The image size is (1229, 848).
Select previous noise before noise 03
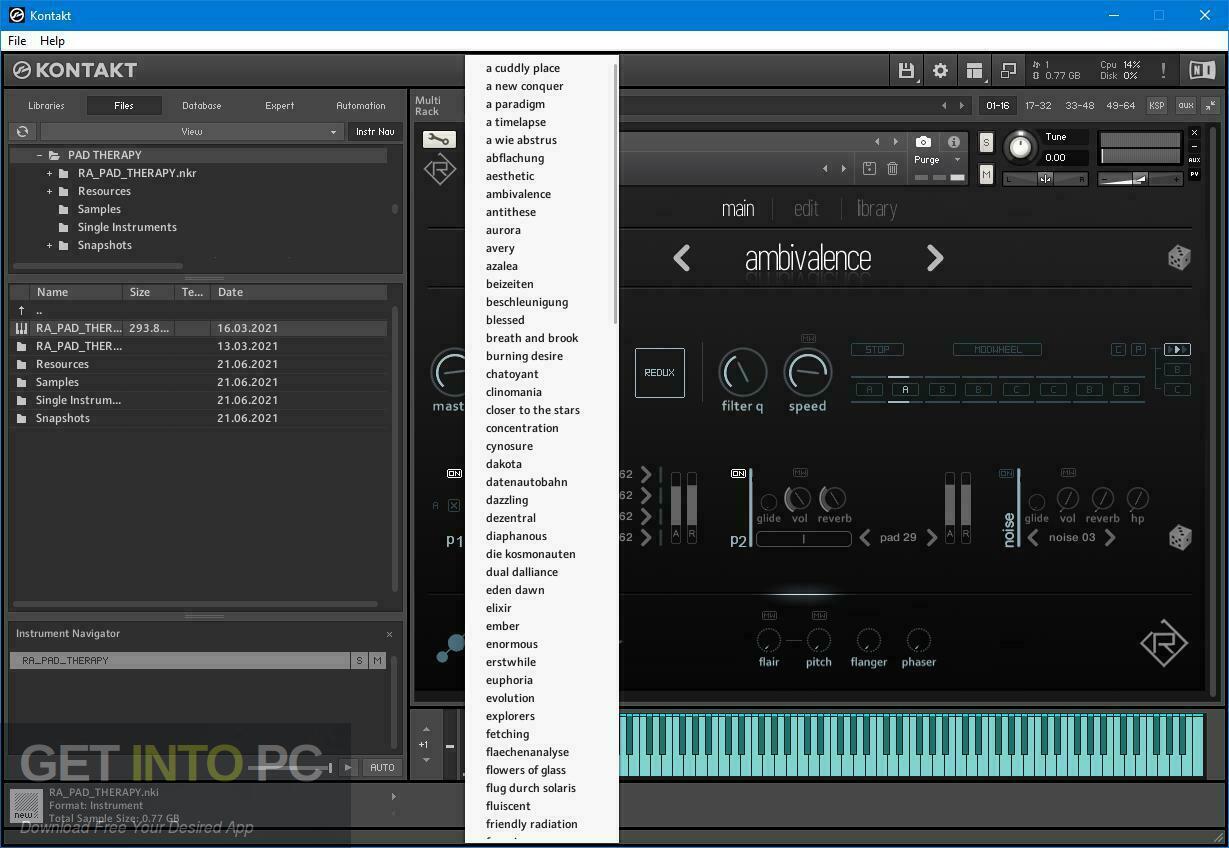pos(1033,538)
